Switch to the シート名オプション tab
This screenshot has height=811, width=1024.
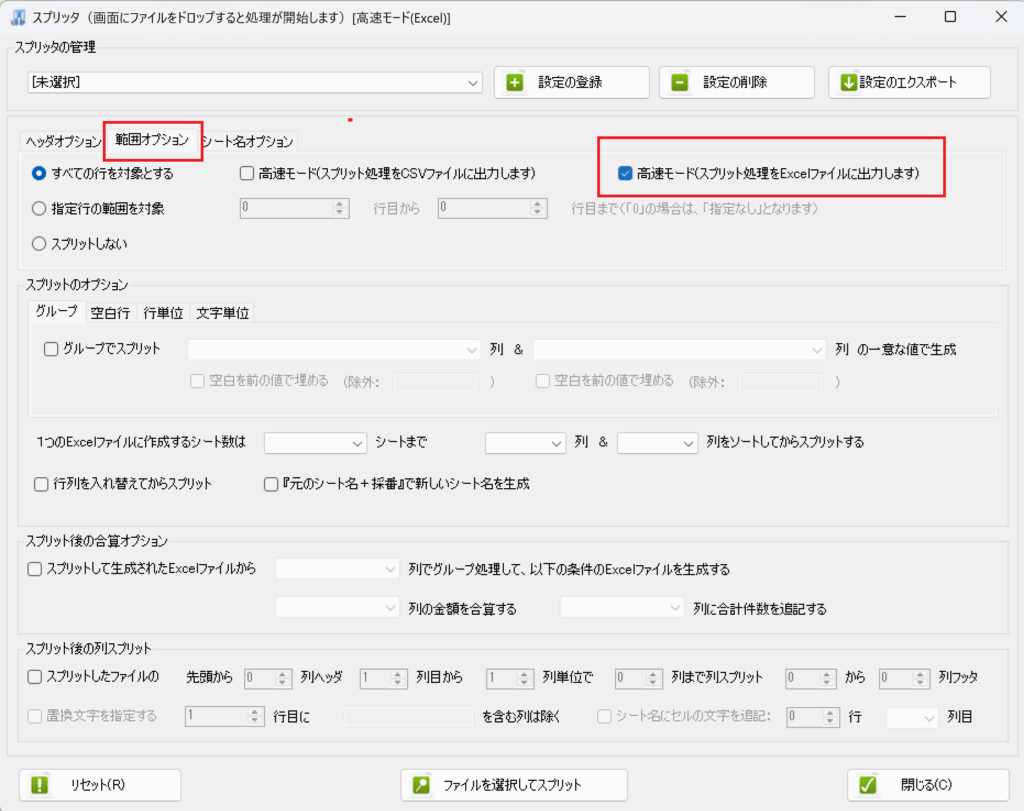[x=248, y=141]
